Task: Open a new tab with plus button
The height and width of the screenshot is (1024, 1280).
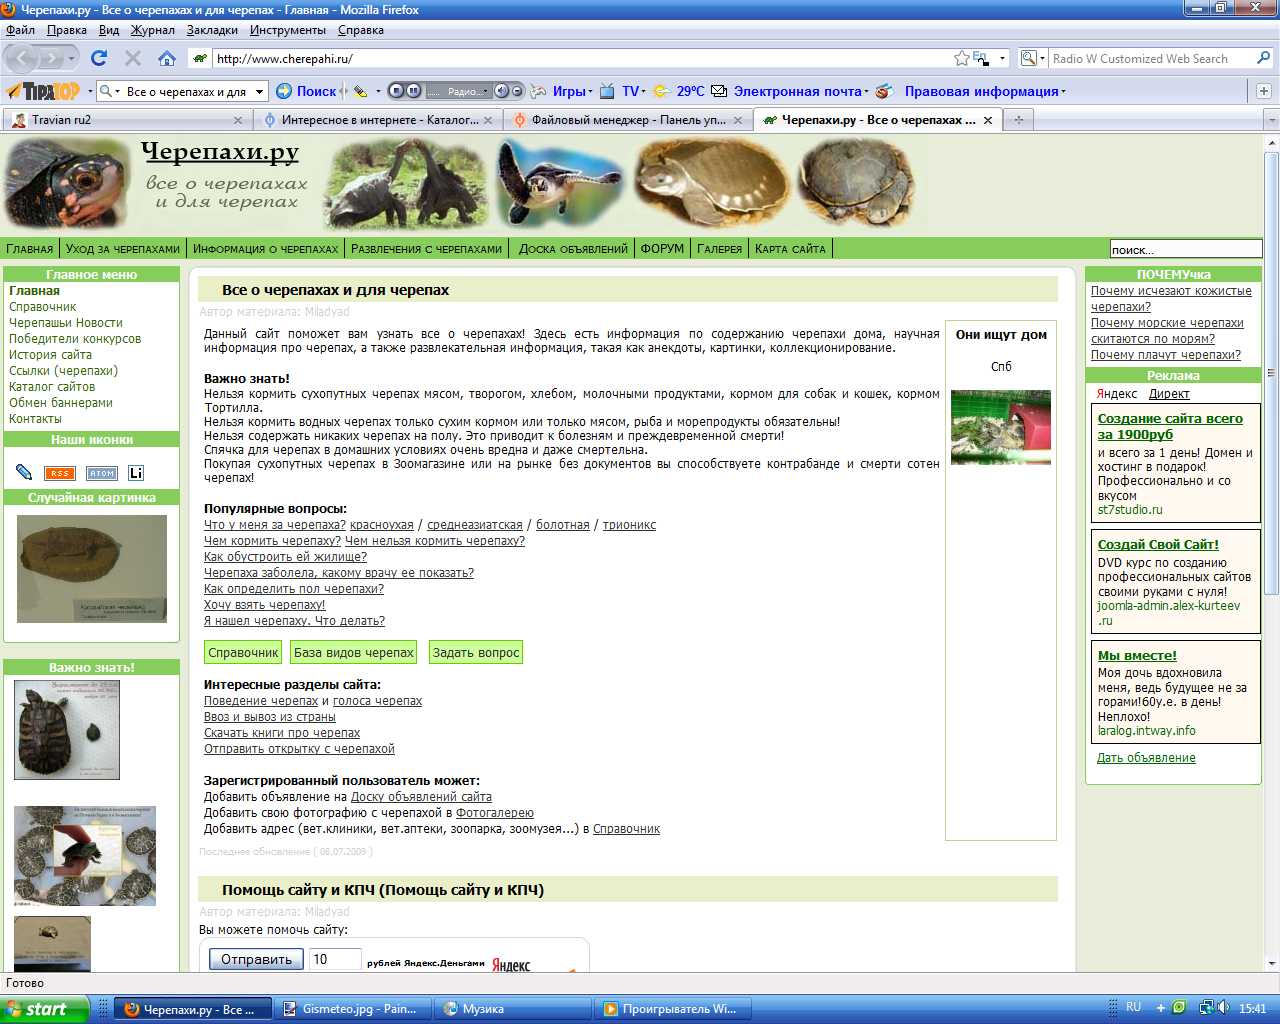Action: click(x=1019, y=120)
